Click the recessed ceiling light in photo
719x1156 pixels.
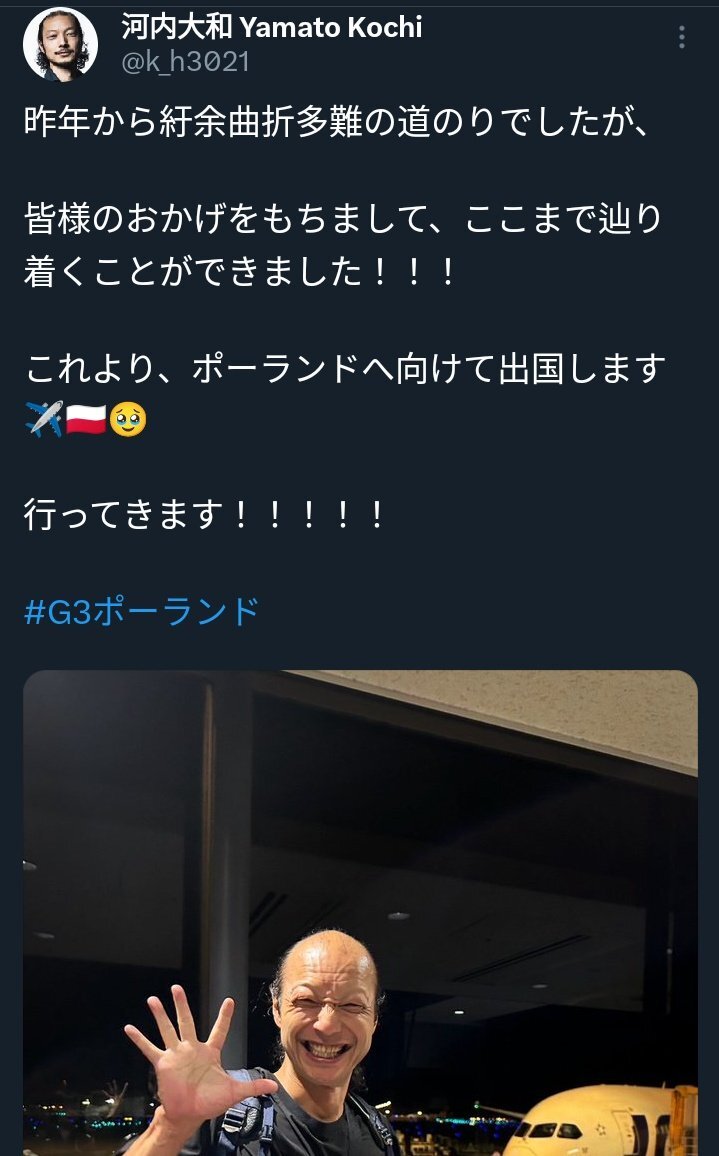(x=398, y=916)
